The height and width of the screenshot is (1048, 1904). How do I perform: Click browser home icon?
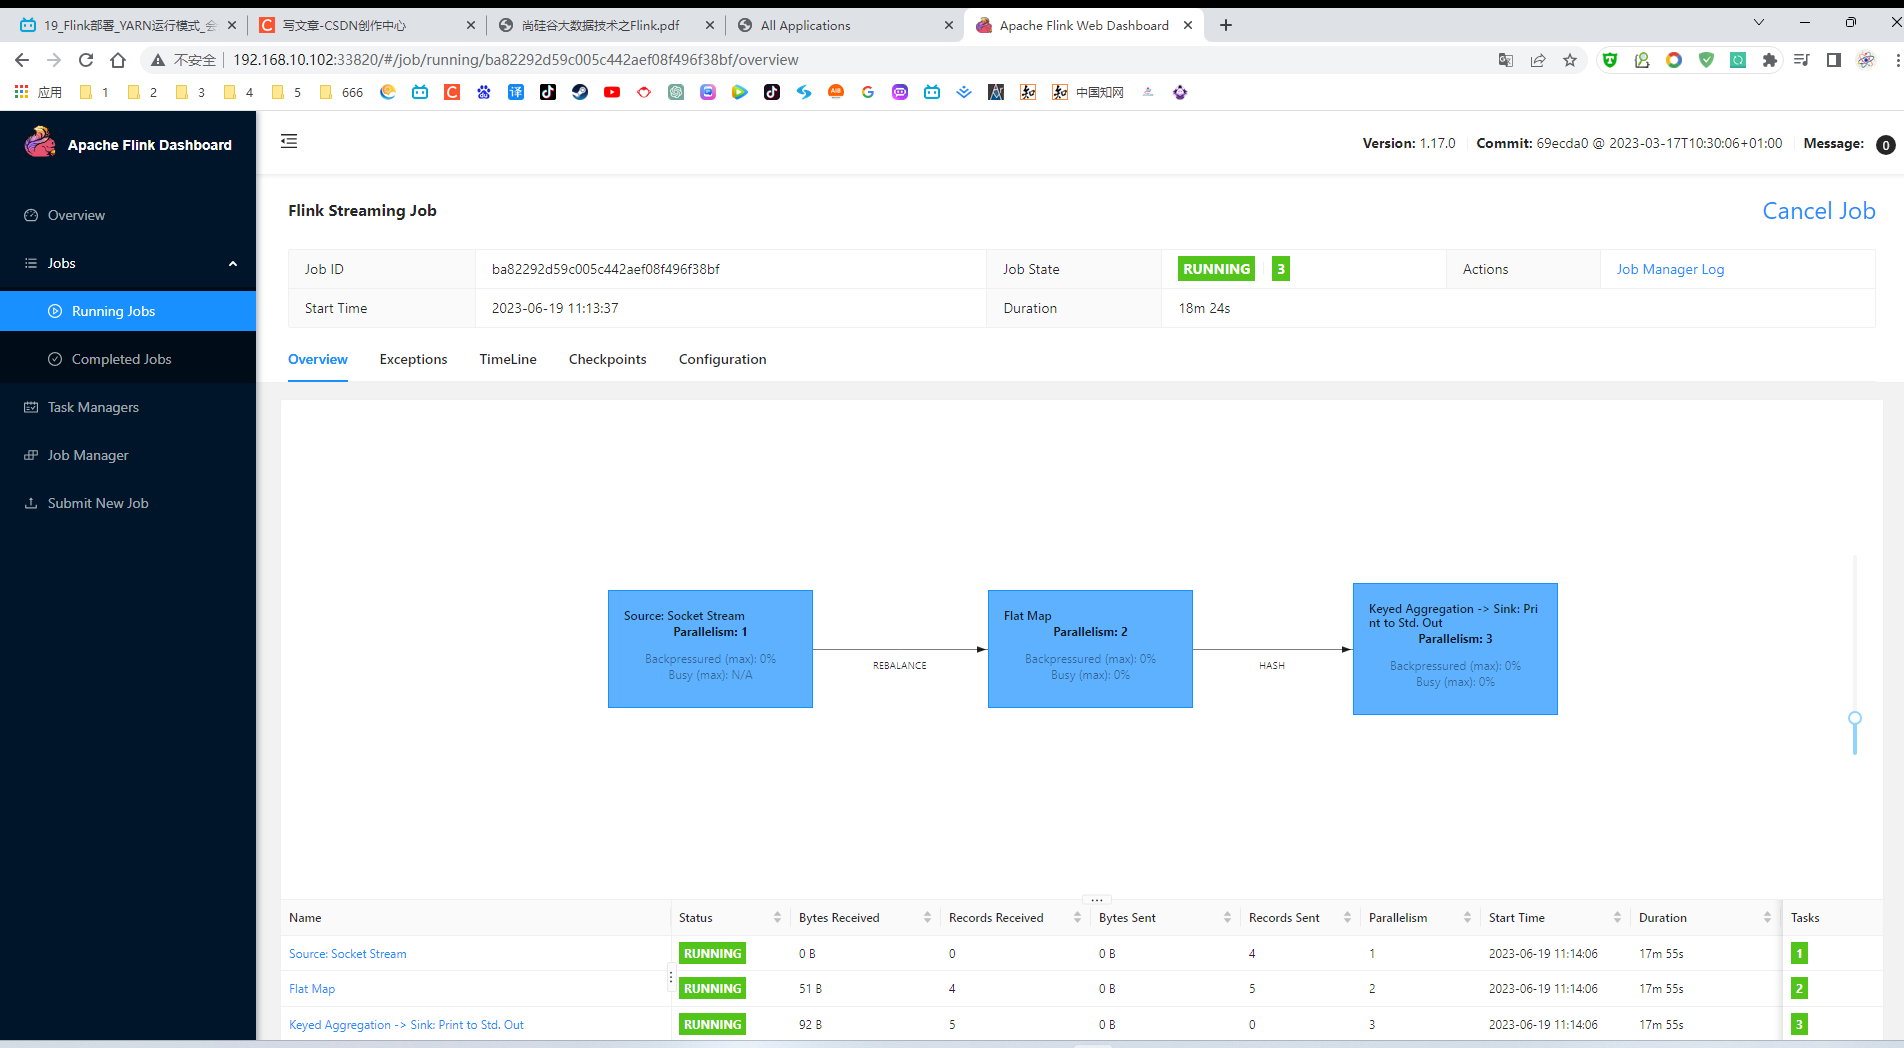coord(118,60)
